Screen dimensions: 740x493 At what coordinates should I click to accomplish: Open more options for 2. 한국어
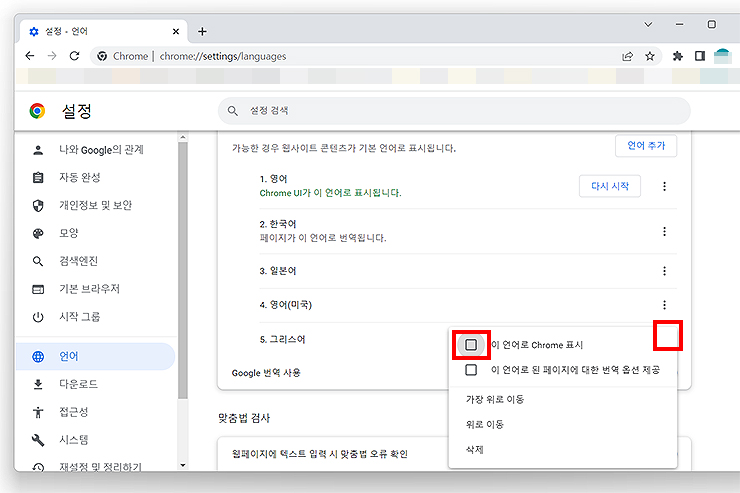tap(664, 232)
